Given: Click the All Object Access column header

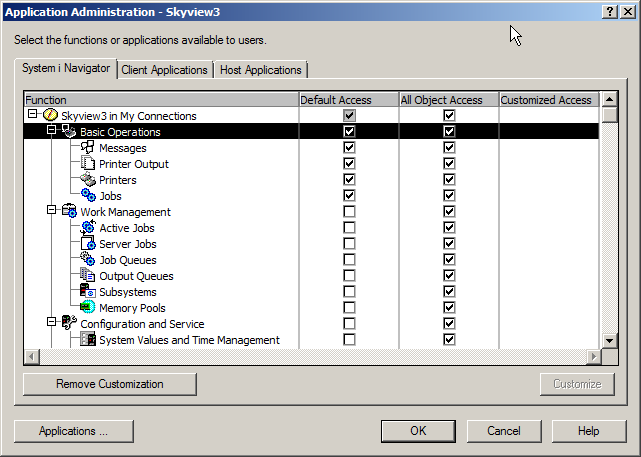Looking at the screenshot, I should (449, 100).
